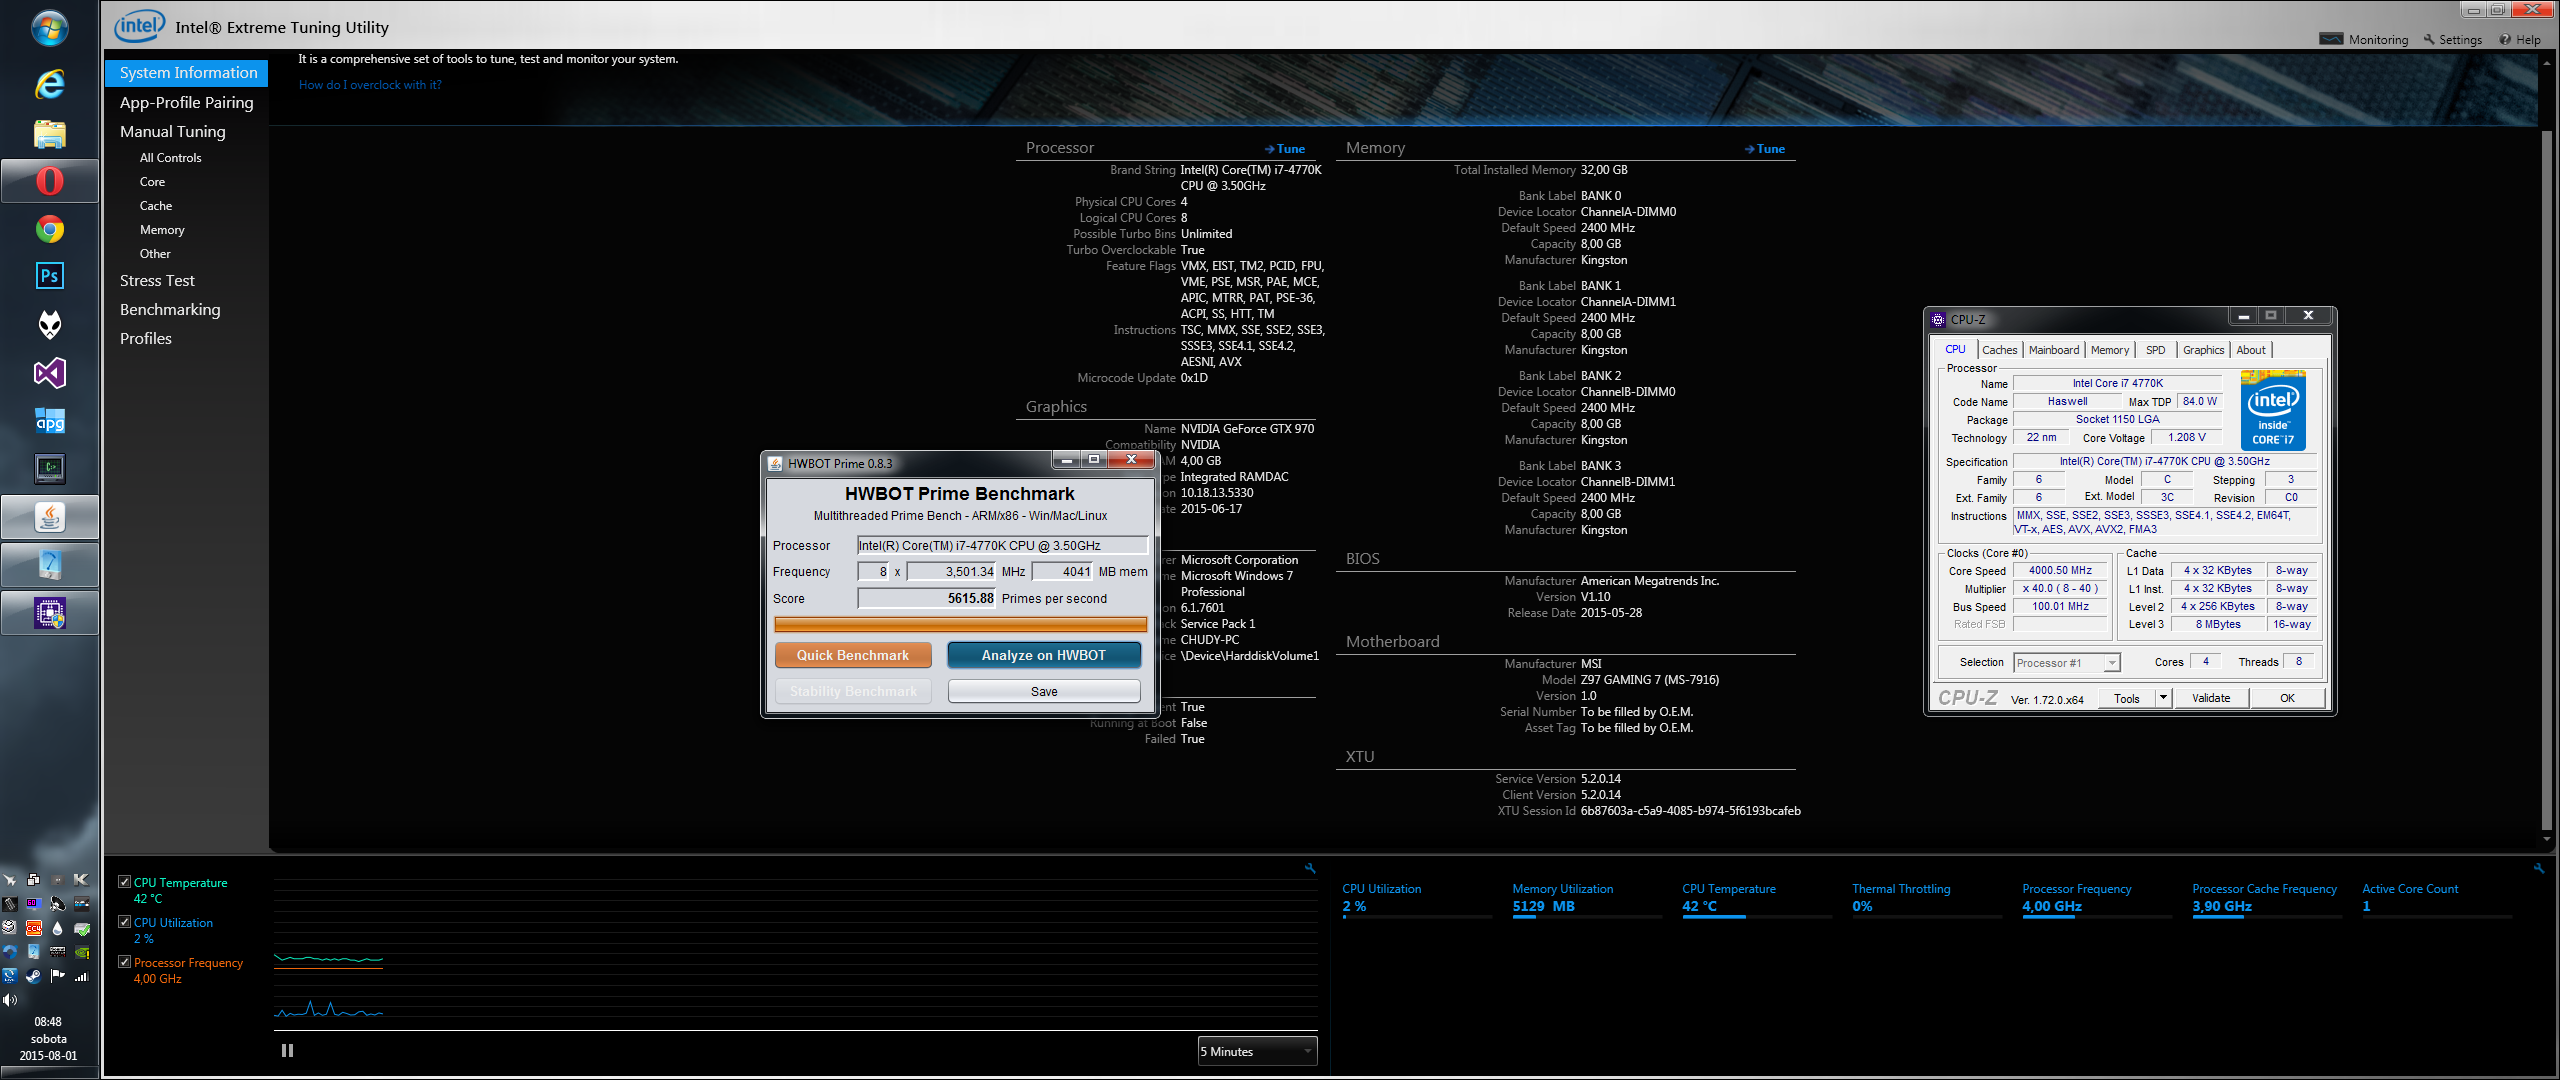Click Tune link next to Memory heading
This screenshot has height=1080, width=2560.
(1765, 149)
